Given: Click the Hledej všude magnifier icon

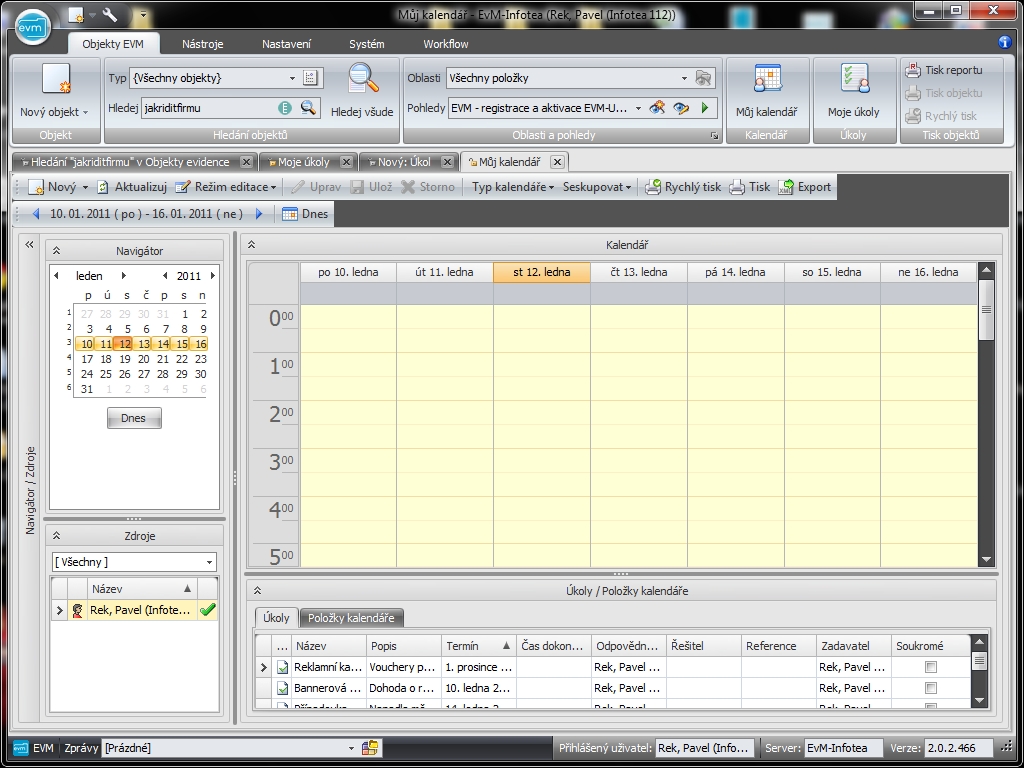Looking at the screenshot, I should click(x=362, y=80).
